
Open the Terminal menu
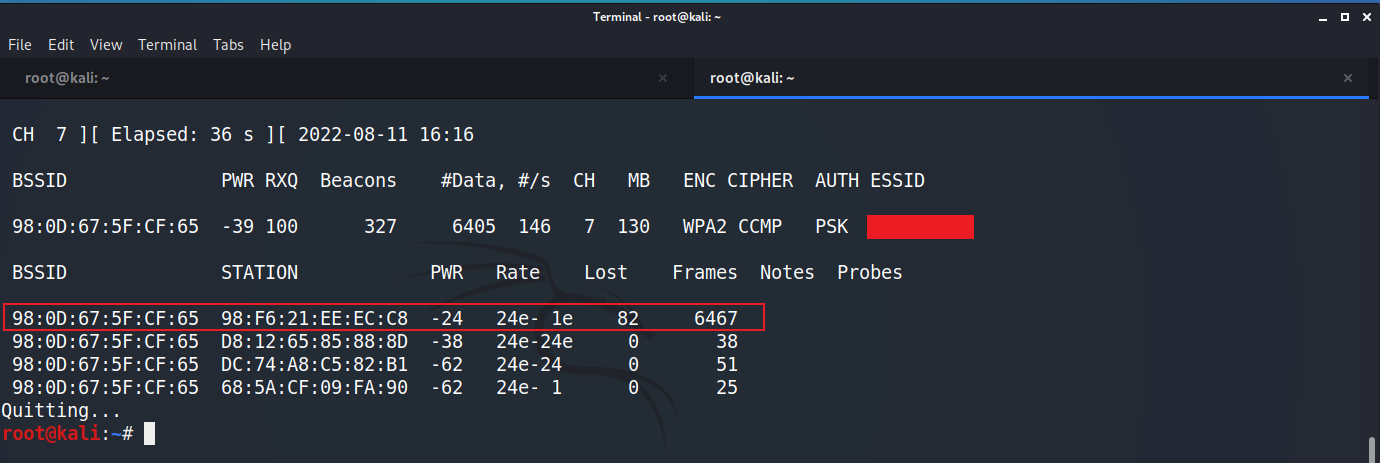(167, 45)
